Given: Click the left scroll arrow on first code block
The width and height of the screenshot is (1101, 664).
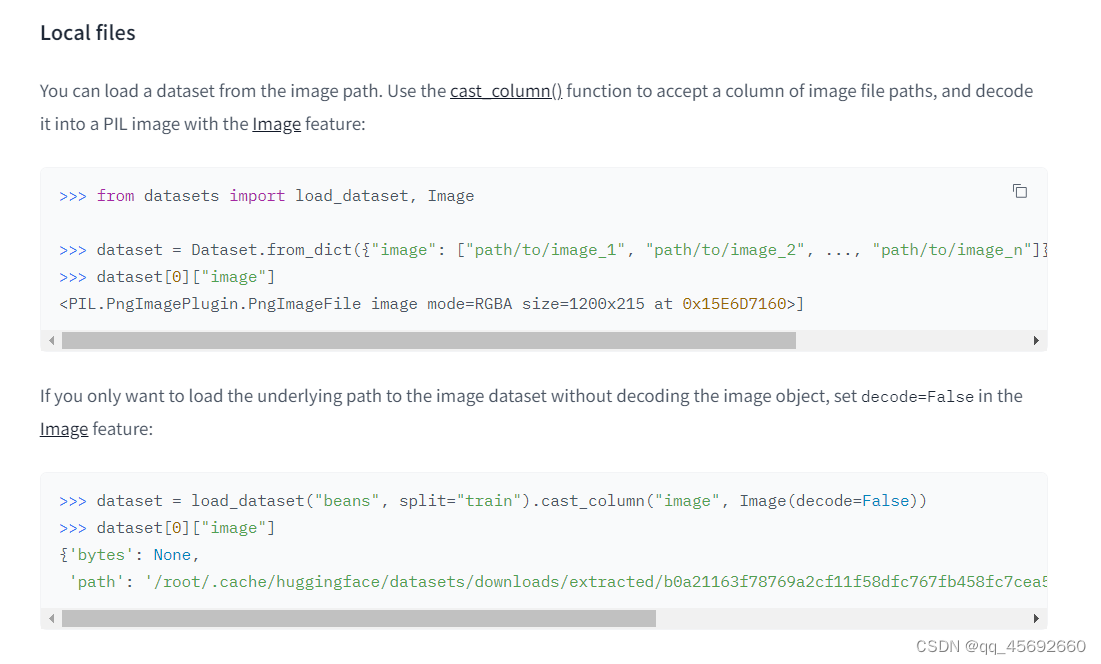Looking at the screenshot, I should [x=50, y=340].
